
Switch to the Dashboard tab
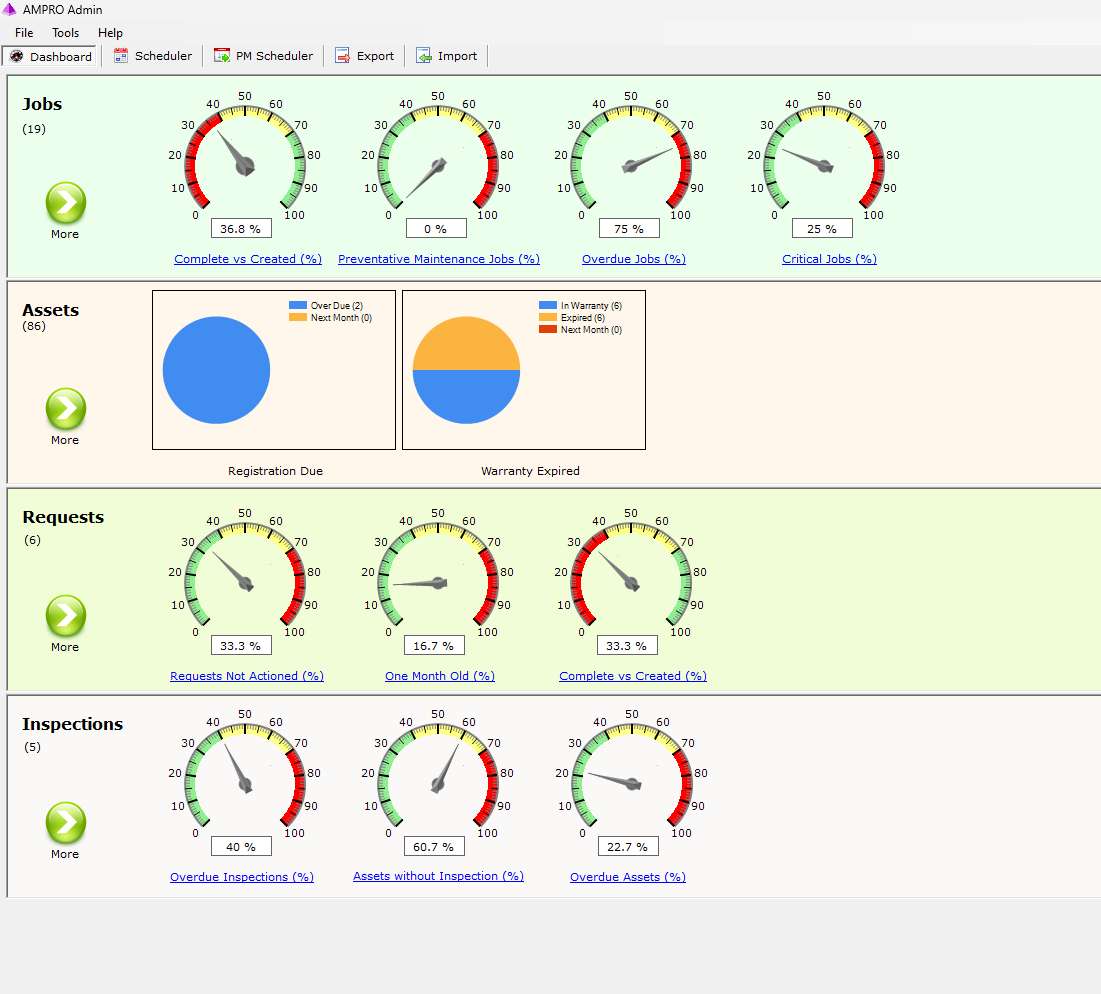50,56
